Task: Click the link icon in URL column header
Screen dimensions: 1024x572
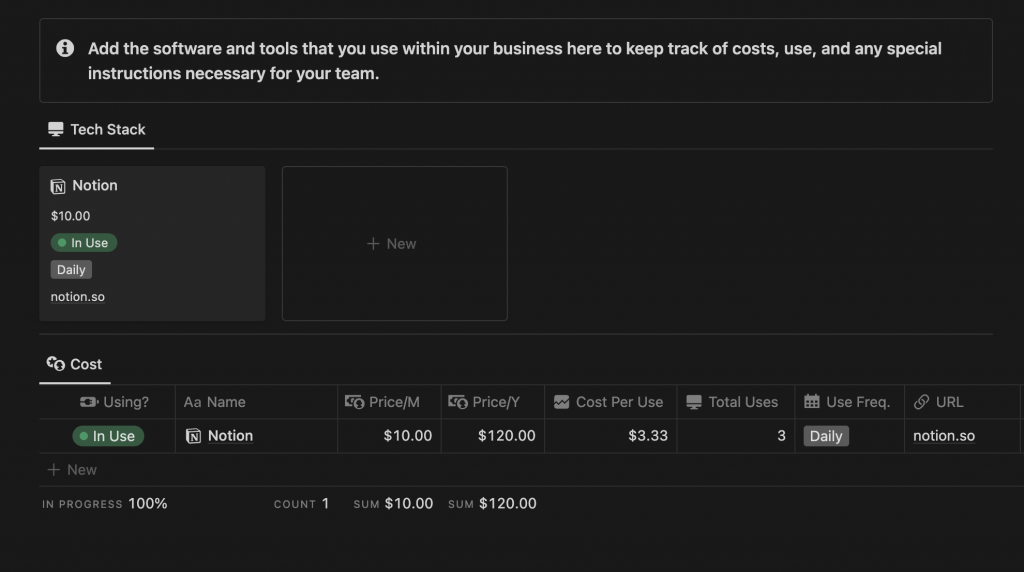Action: (x=922, y=402)
